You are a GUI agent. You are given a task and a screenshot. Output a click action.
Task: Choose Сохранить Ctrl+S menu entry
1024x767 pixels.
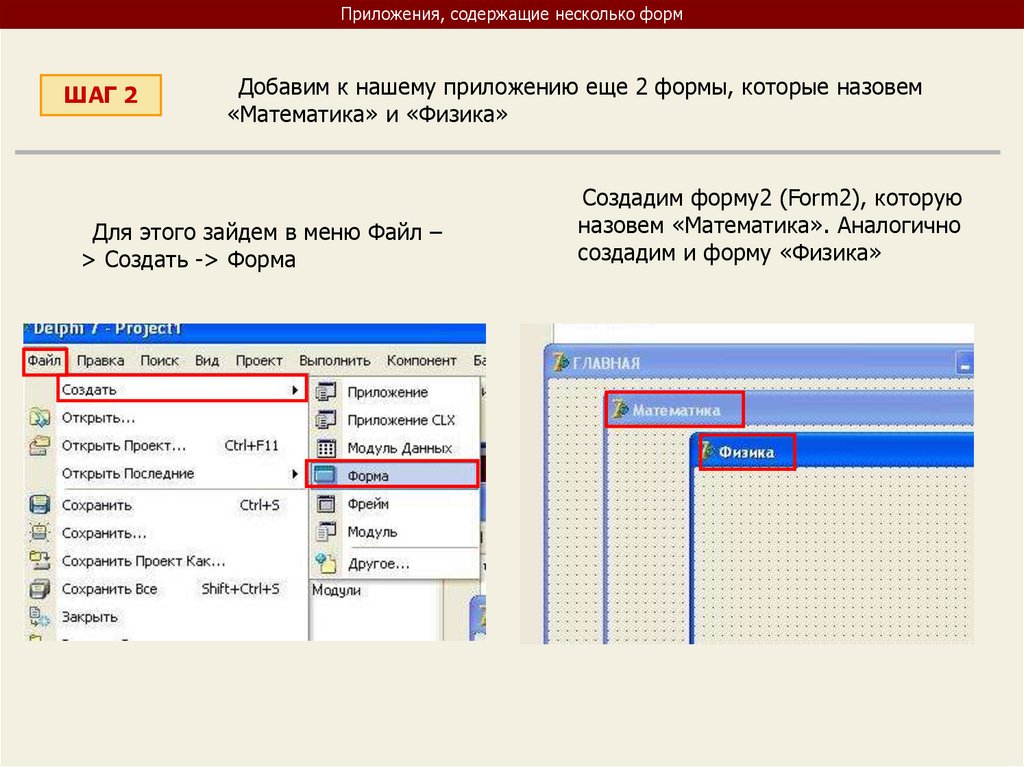(167, 505)
